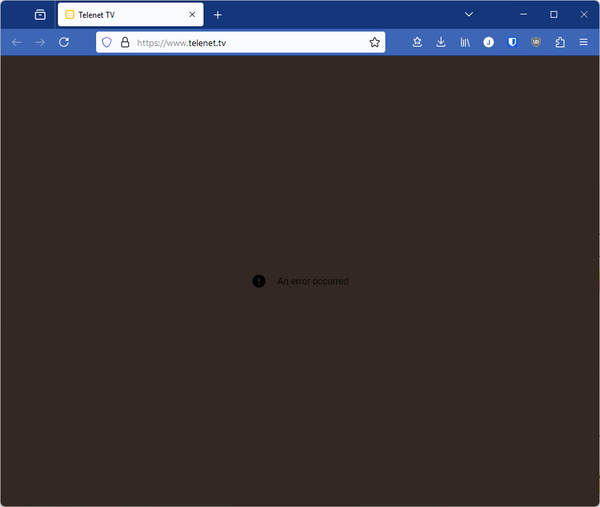The width and height of the screenshot is (600, 507).
Task: Open the Library toolbar button
Action: tap(465, 42)
